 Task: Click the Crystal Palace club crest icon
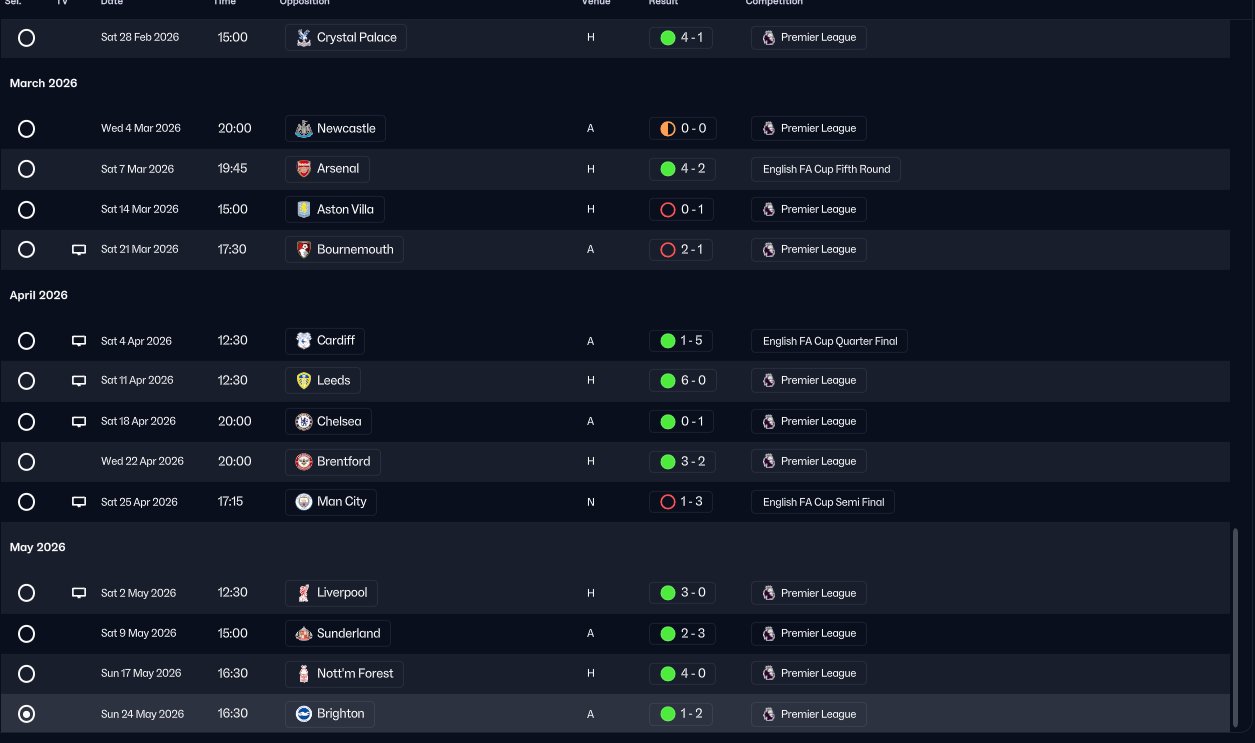[x=304, y=38]
